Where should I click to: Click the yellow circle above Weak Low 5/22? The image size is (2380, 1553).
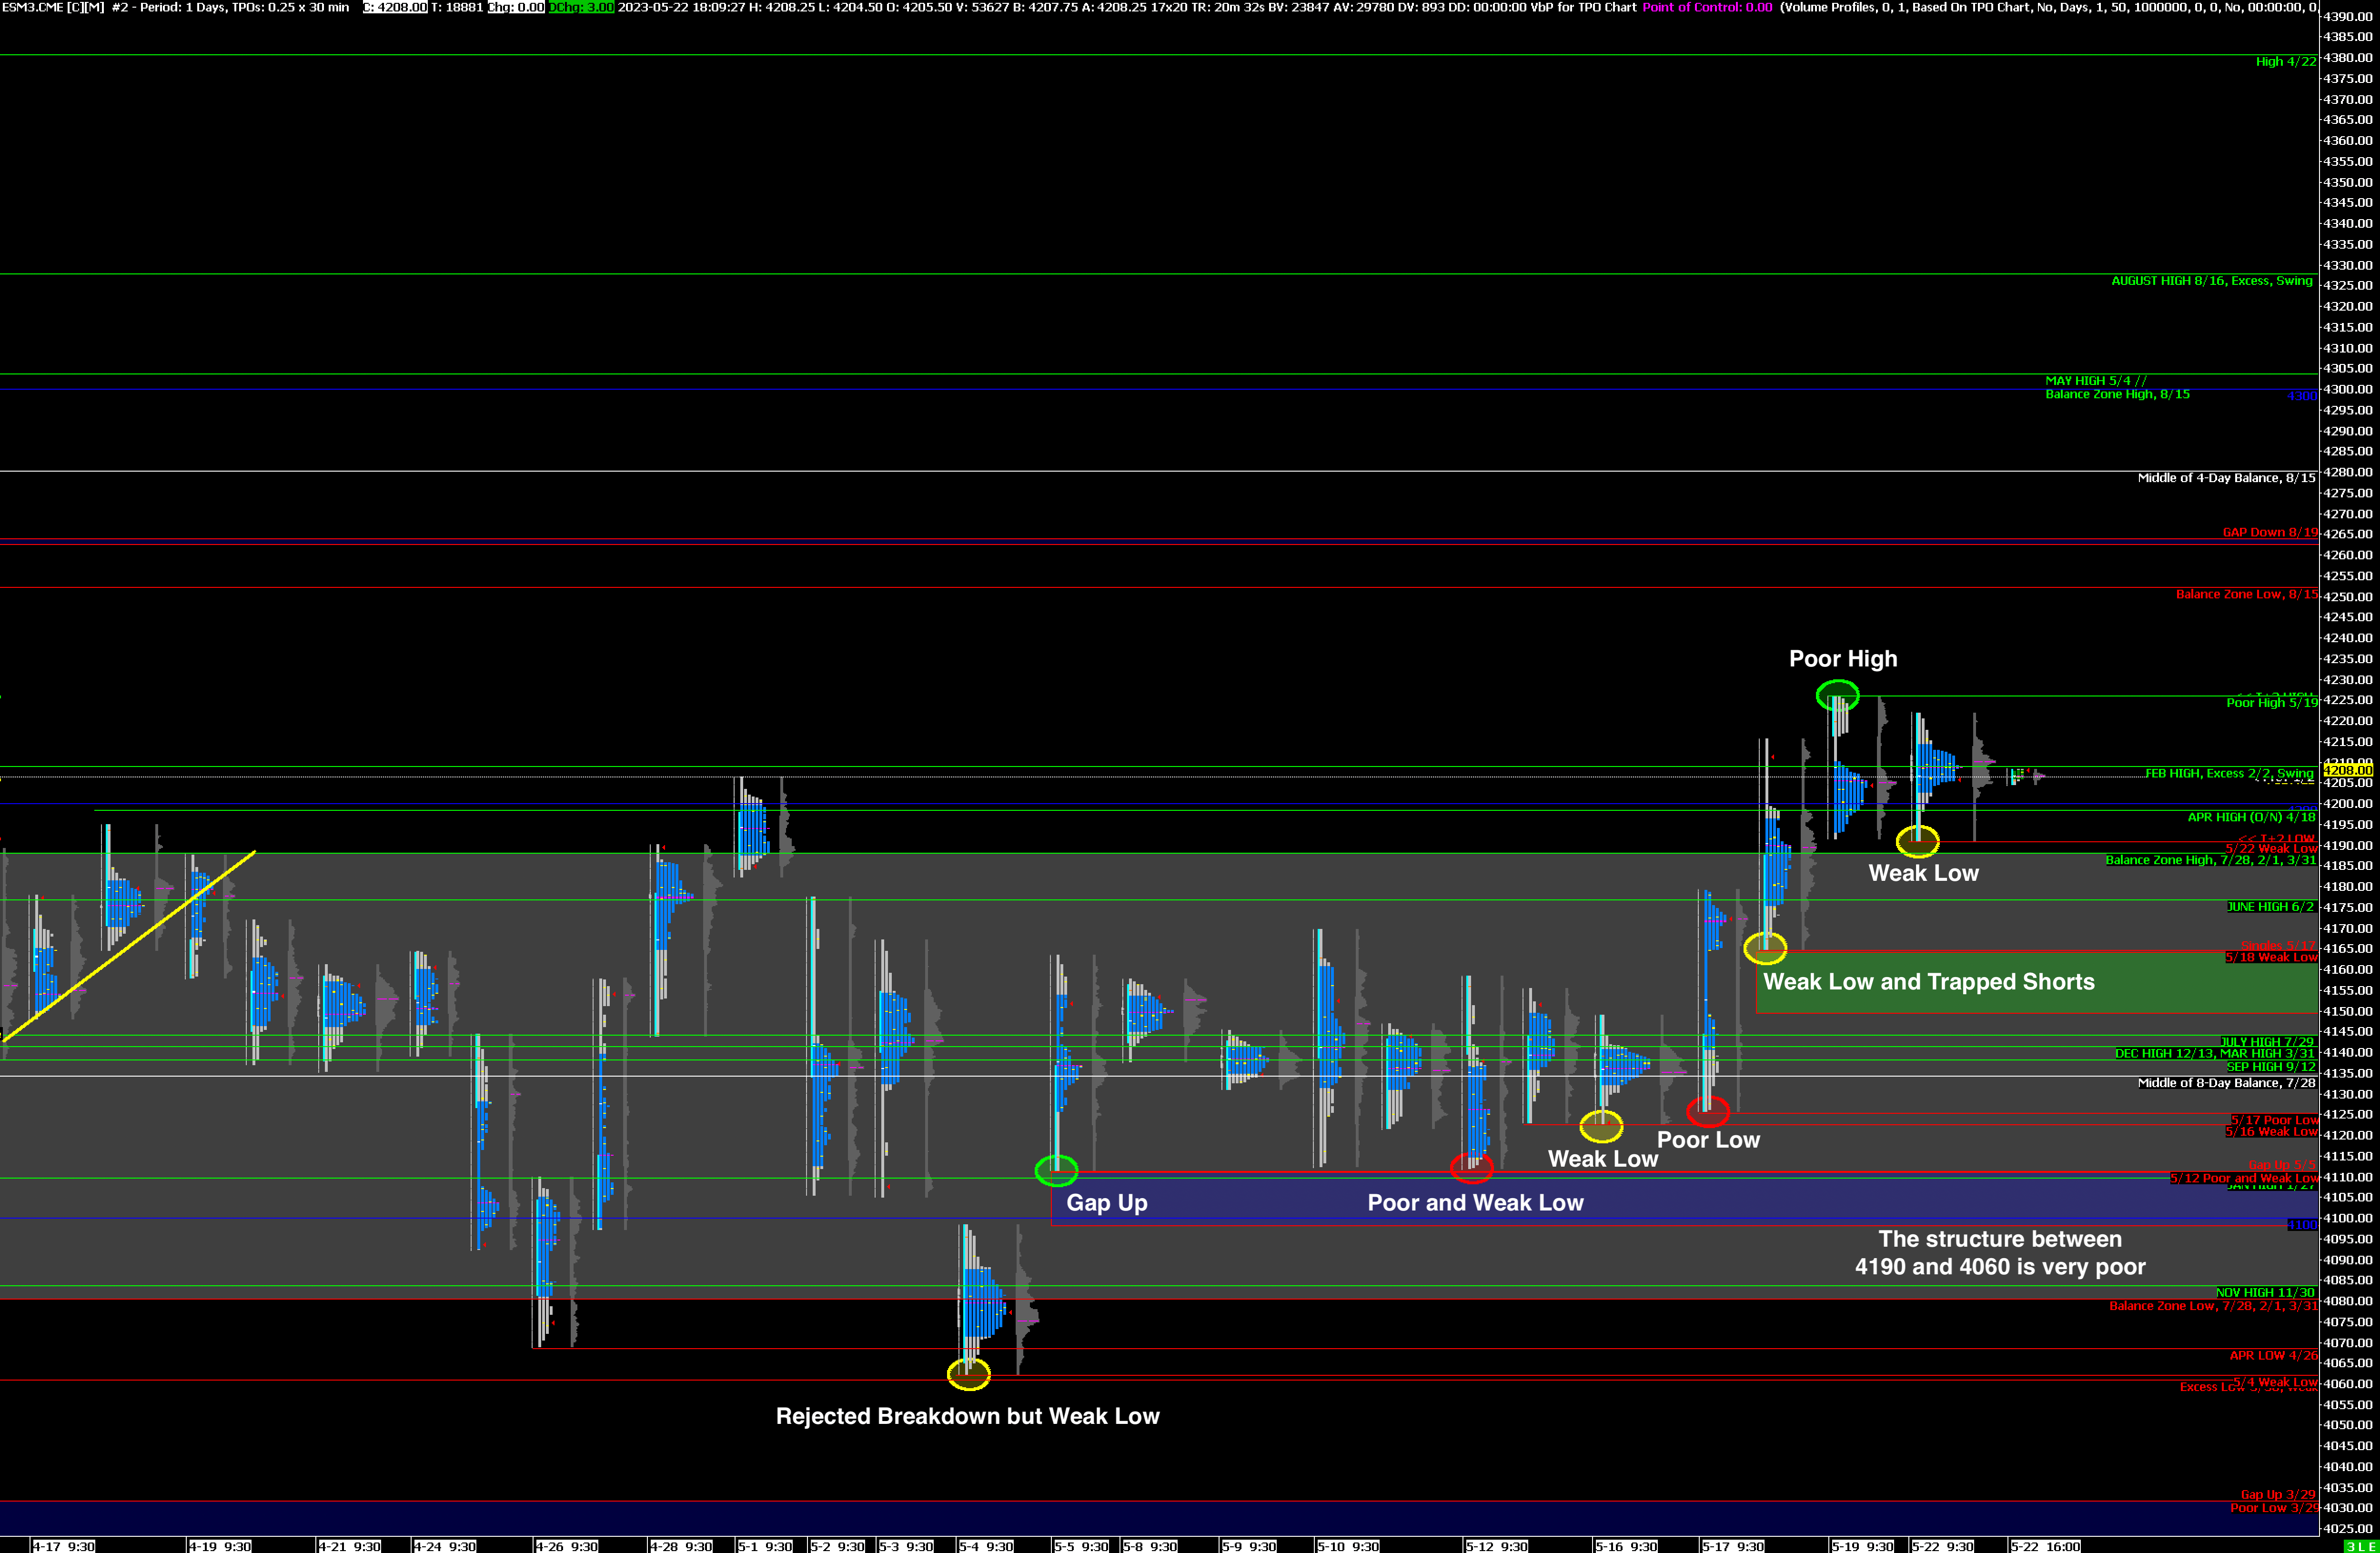[1917, 842]
